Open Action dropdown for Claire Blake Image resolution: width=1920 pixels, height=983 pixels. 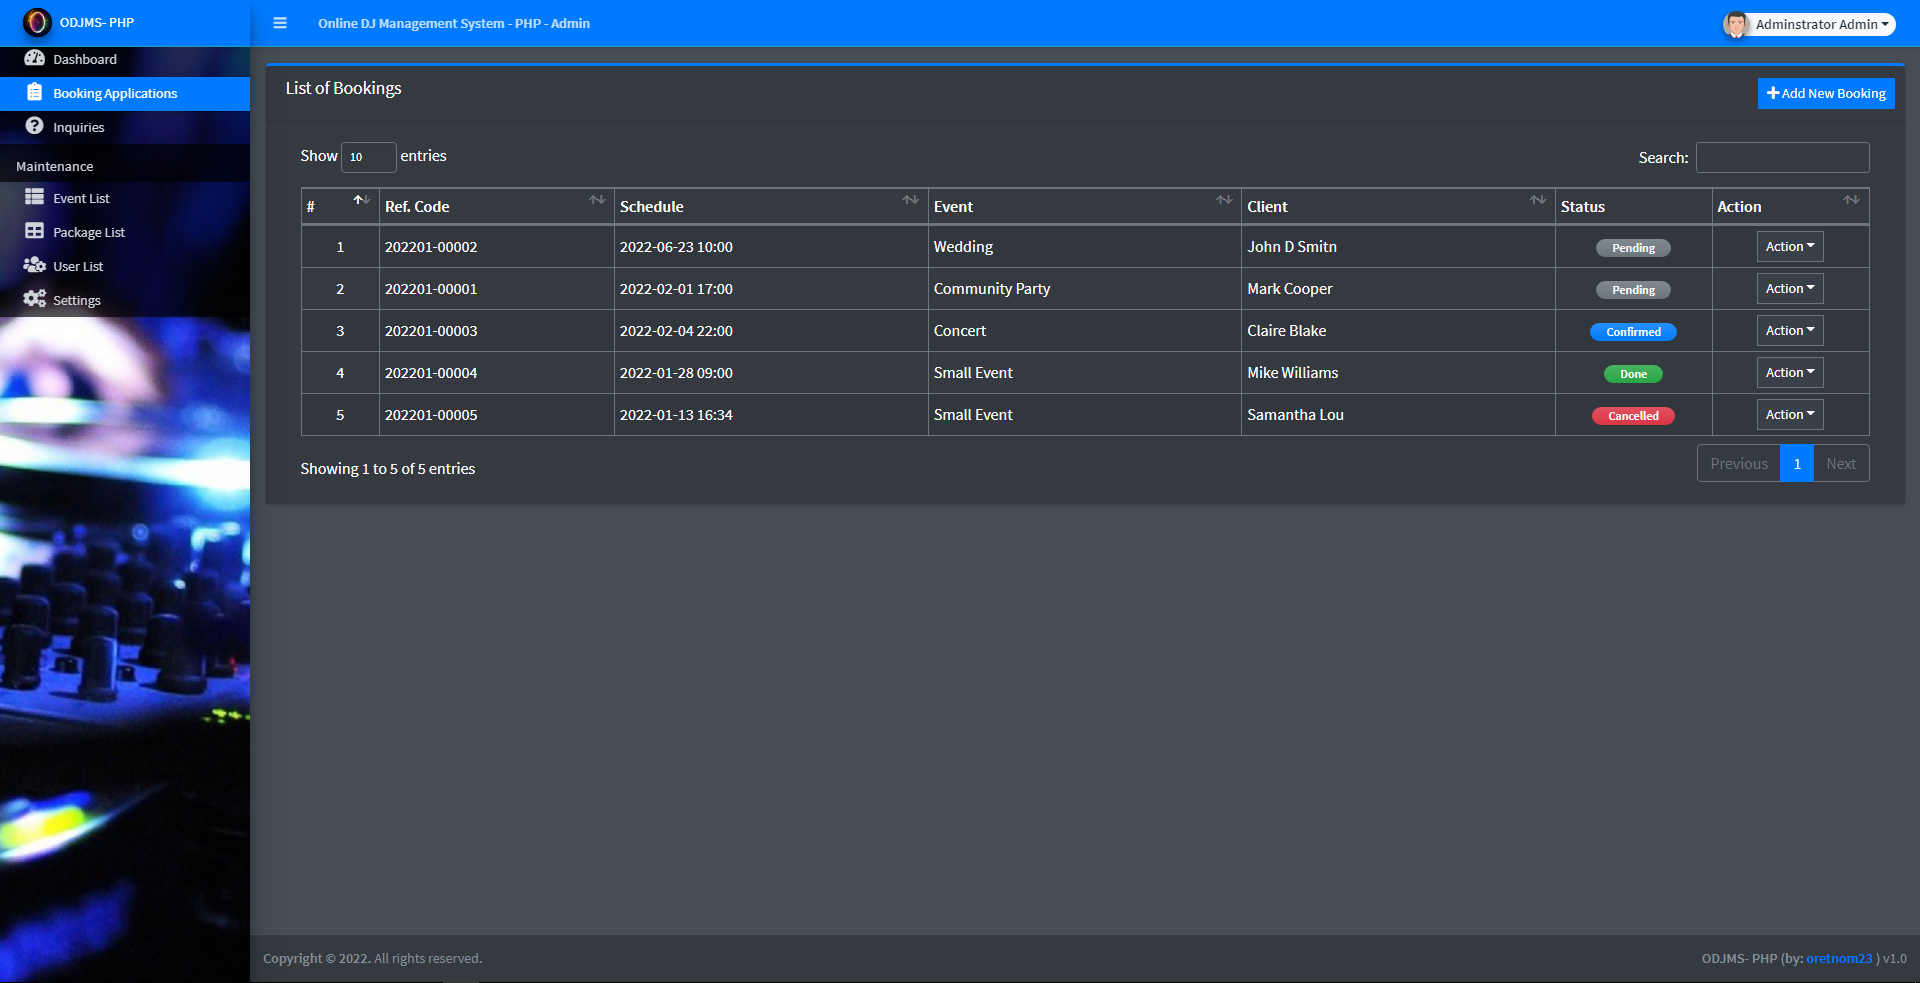(1790, 331)
